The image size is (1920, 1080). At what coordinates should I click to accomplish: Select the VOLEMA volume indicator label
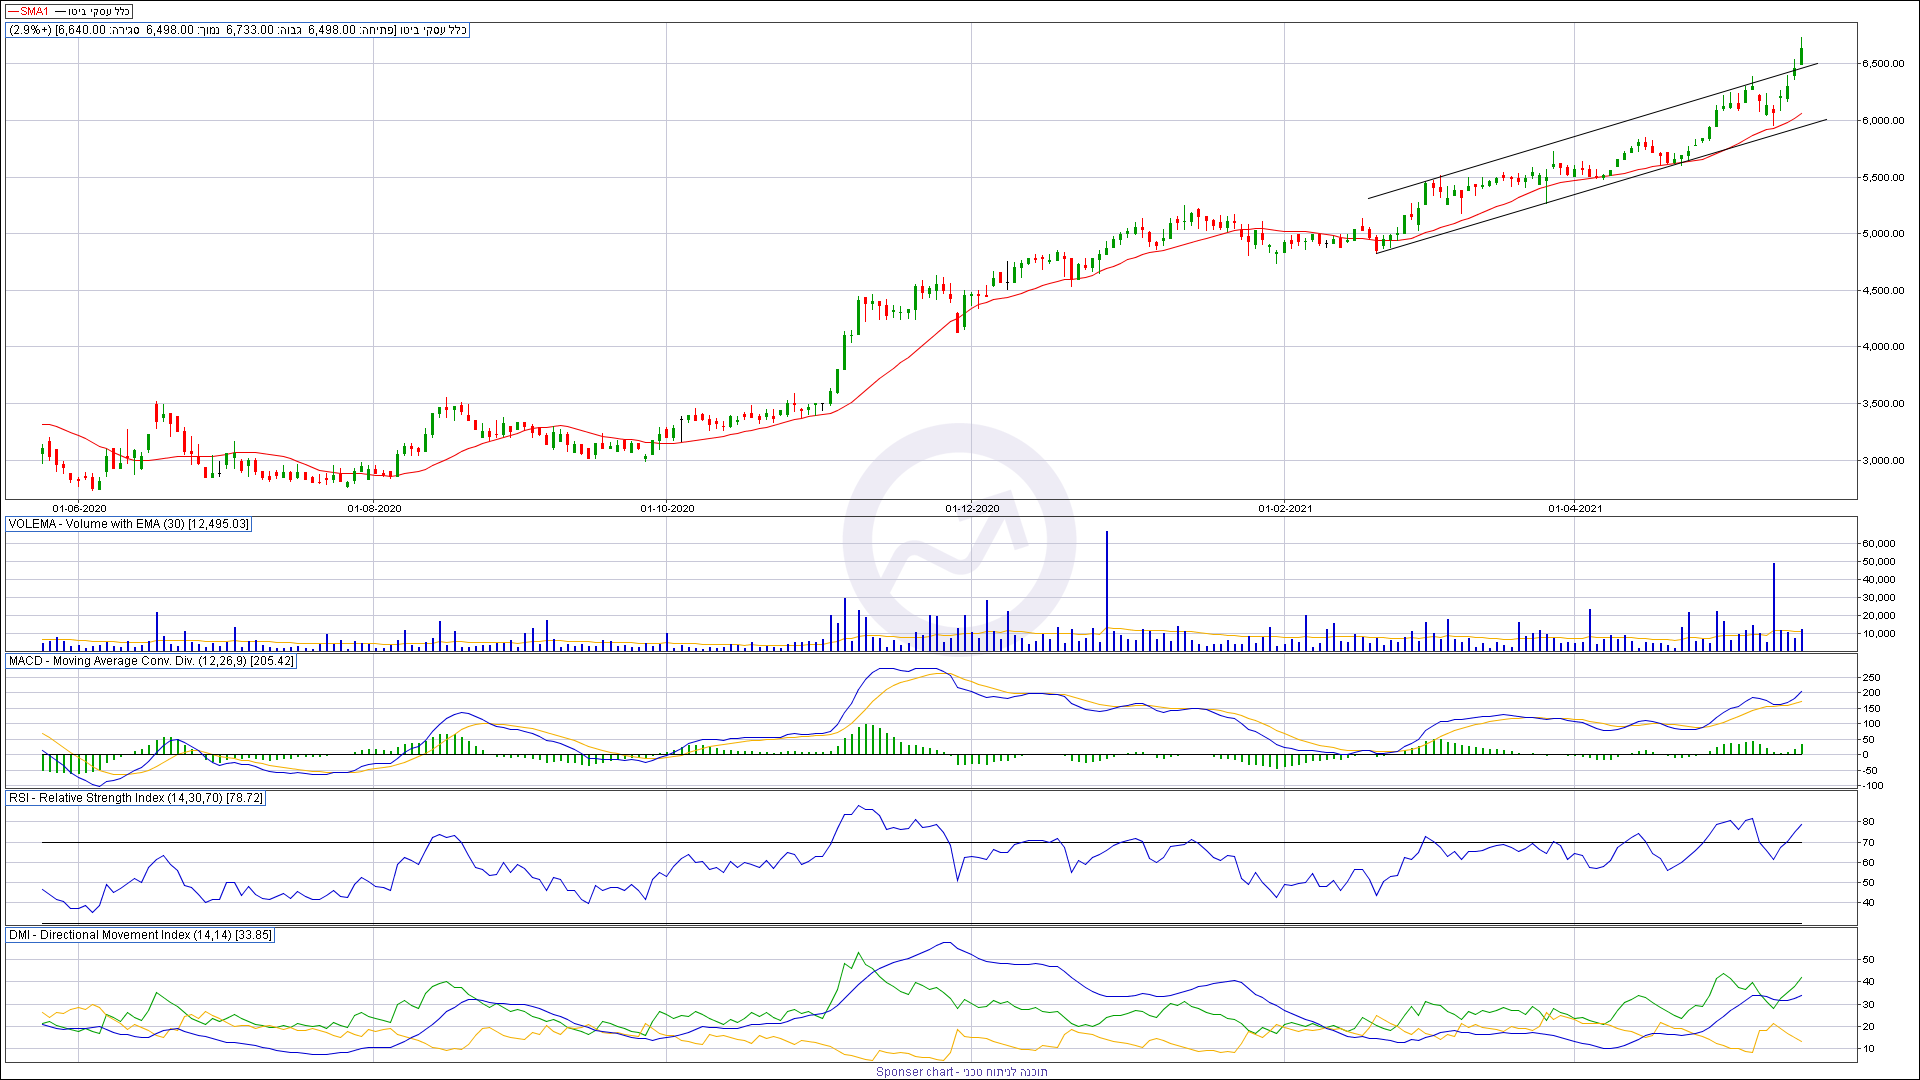pos(129,524)
